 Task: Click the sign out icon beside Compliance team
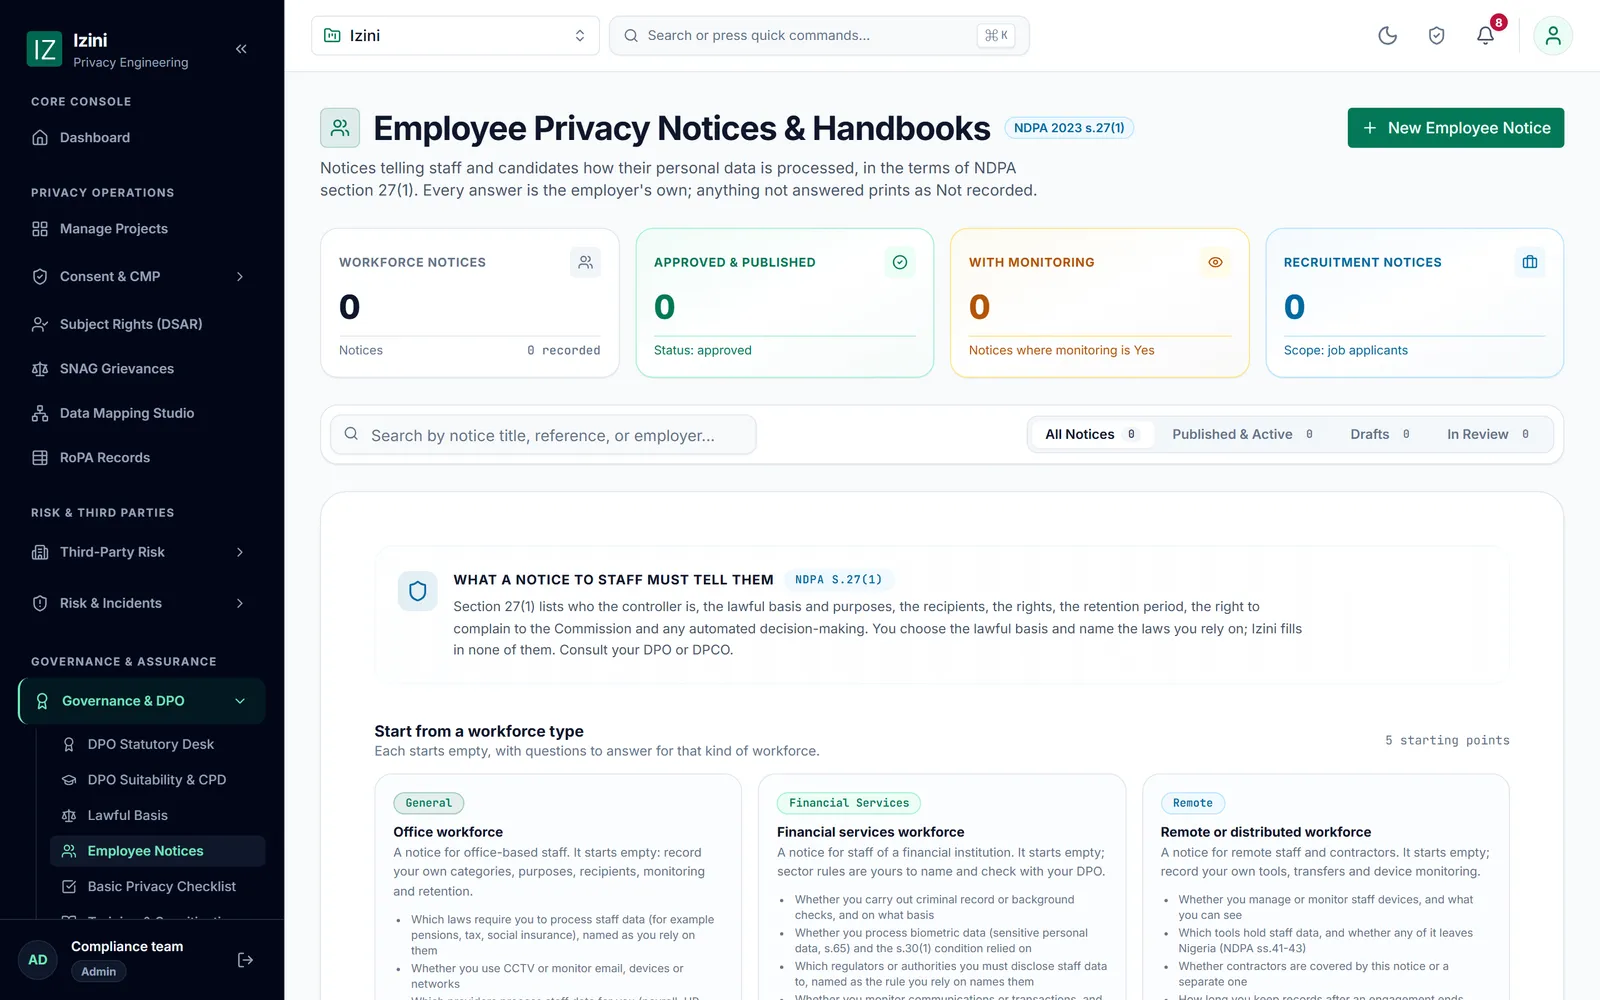point(245,960)
